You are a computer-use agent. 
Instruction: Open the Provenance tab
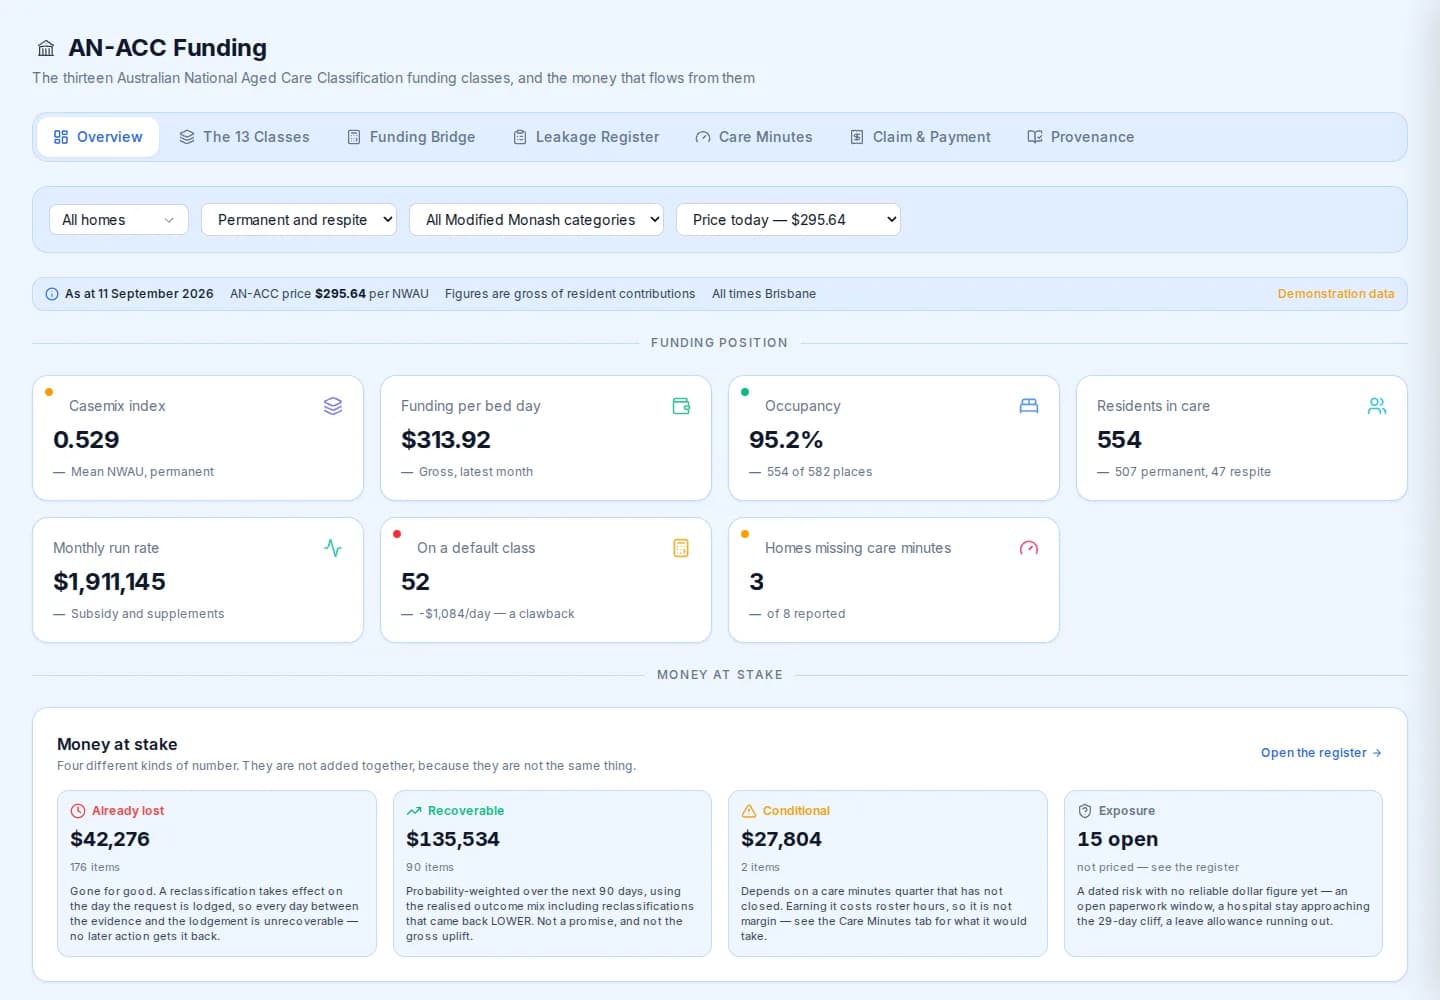1081,137
